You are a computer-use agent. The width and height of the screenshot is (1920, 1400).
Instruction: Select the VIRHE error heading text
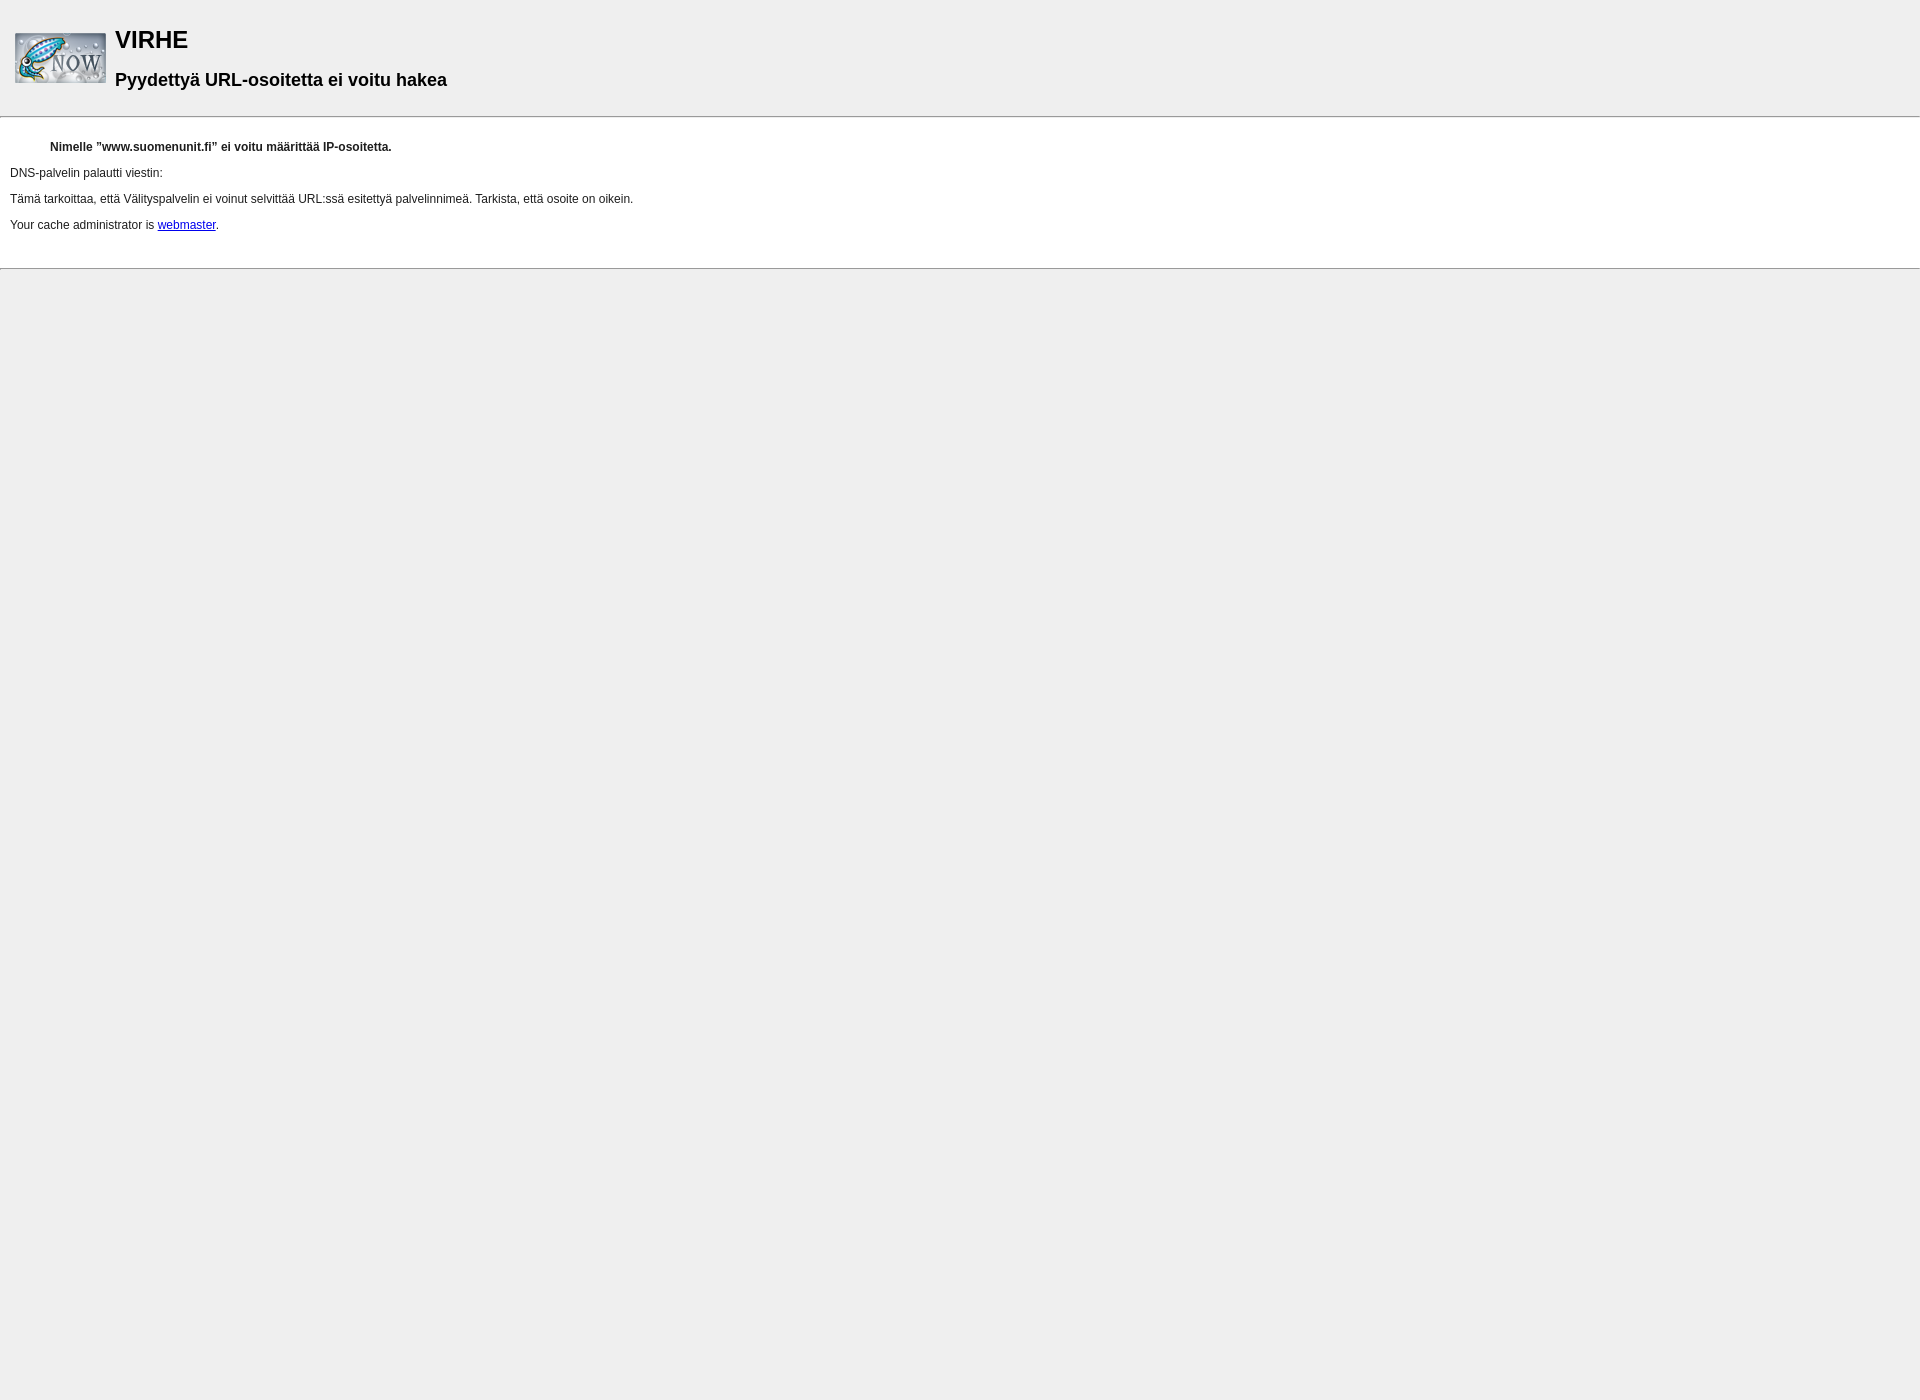(x=151, y=39)
